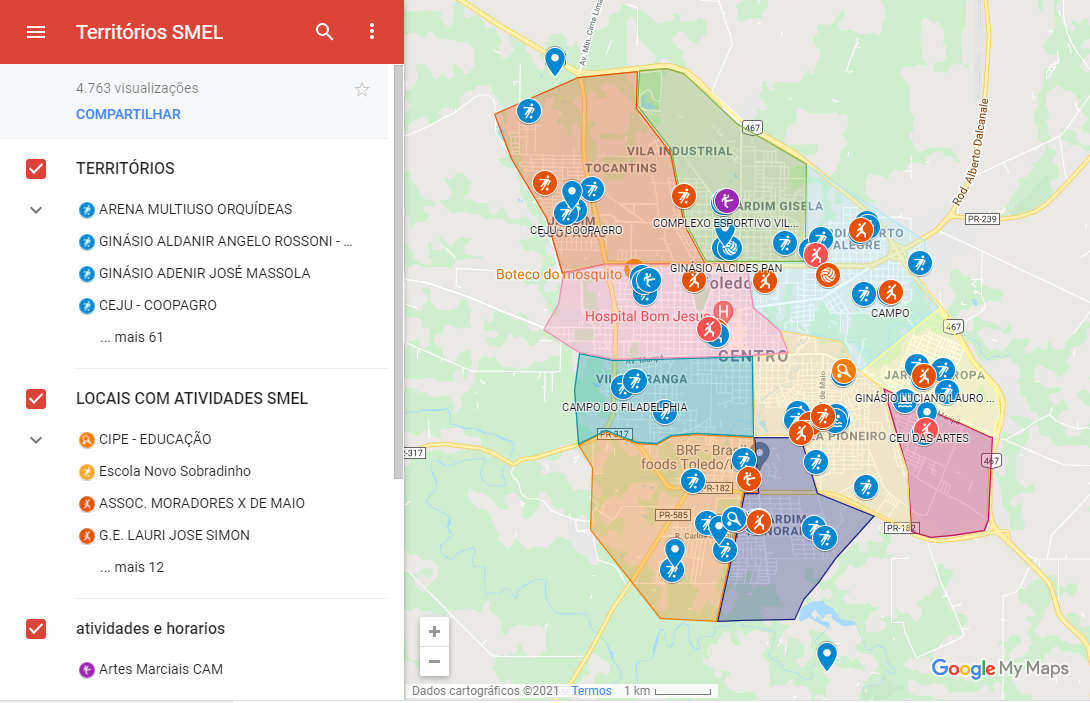
Task: Show more with '... mais 61'
Action: coord(131,337)
